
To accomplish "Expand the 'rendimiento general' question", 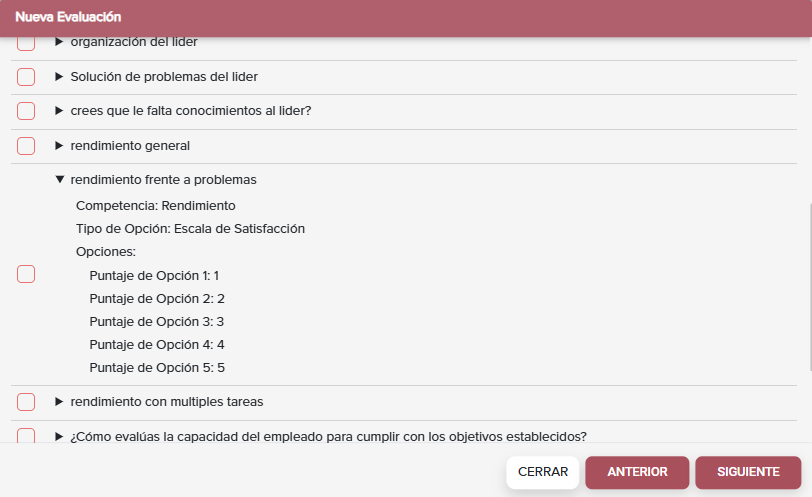I will coord(59,146).
